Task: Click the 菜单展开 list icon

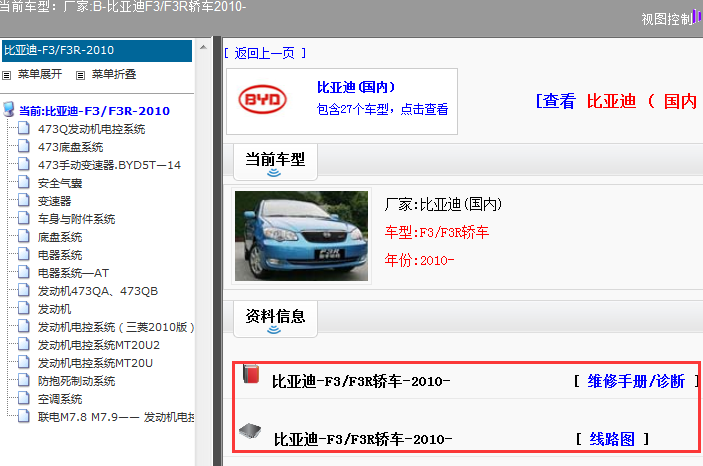Action: [x=6, y=75]
